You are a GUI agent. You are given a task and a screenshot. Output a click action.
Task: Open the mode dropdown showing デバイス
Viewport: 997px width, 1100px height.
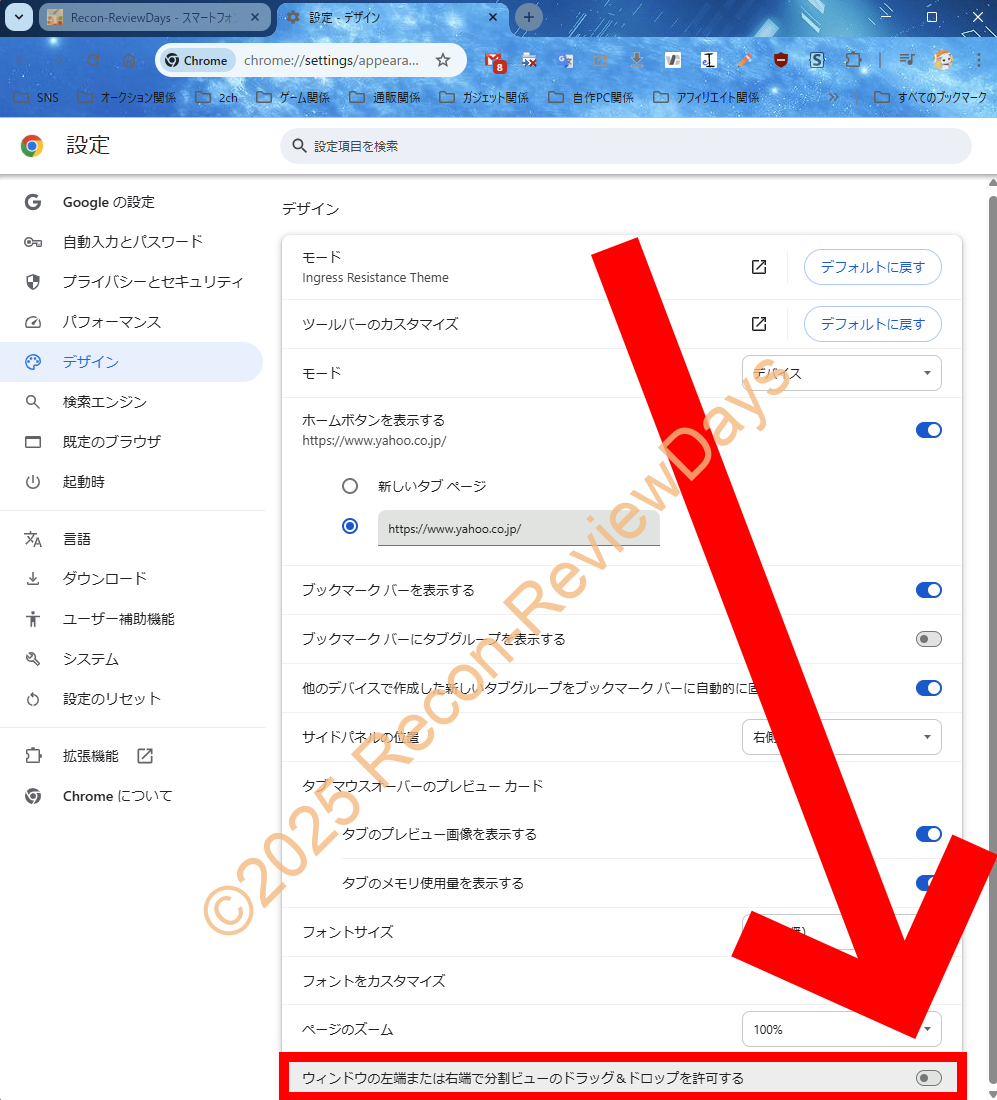pyautogui.click(x=841, y=373)
